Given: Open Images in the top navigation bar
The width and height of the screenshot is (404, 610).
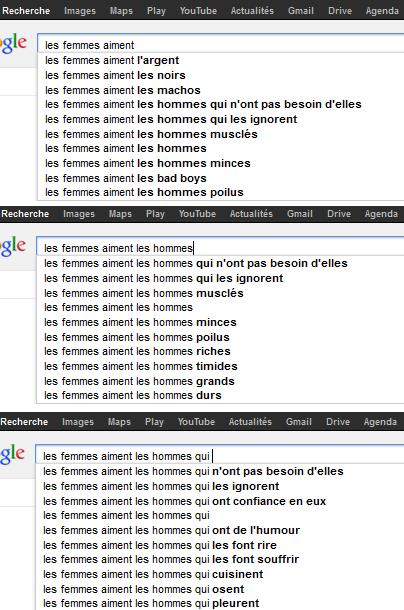Looking at the screenshot, I should click(x=80, y=11).
